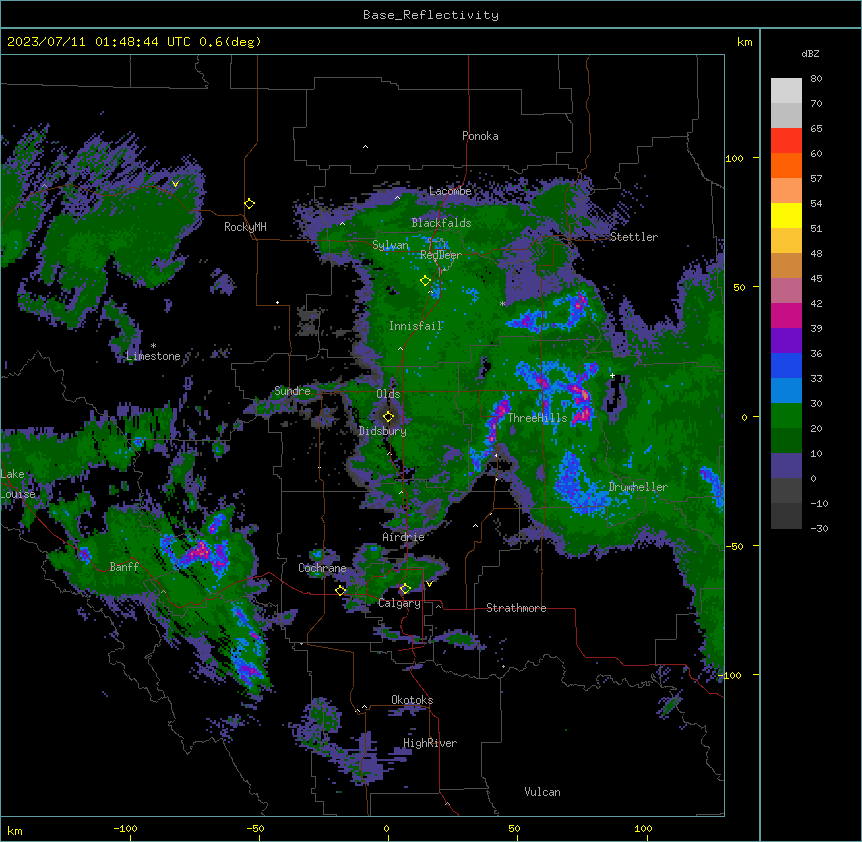The width and height of the screenshot is (862, 842).
Task: Click the Sylvan label
Action: pyautogui.click(x=390, y=245)
